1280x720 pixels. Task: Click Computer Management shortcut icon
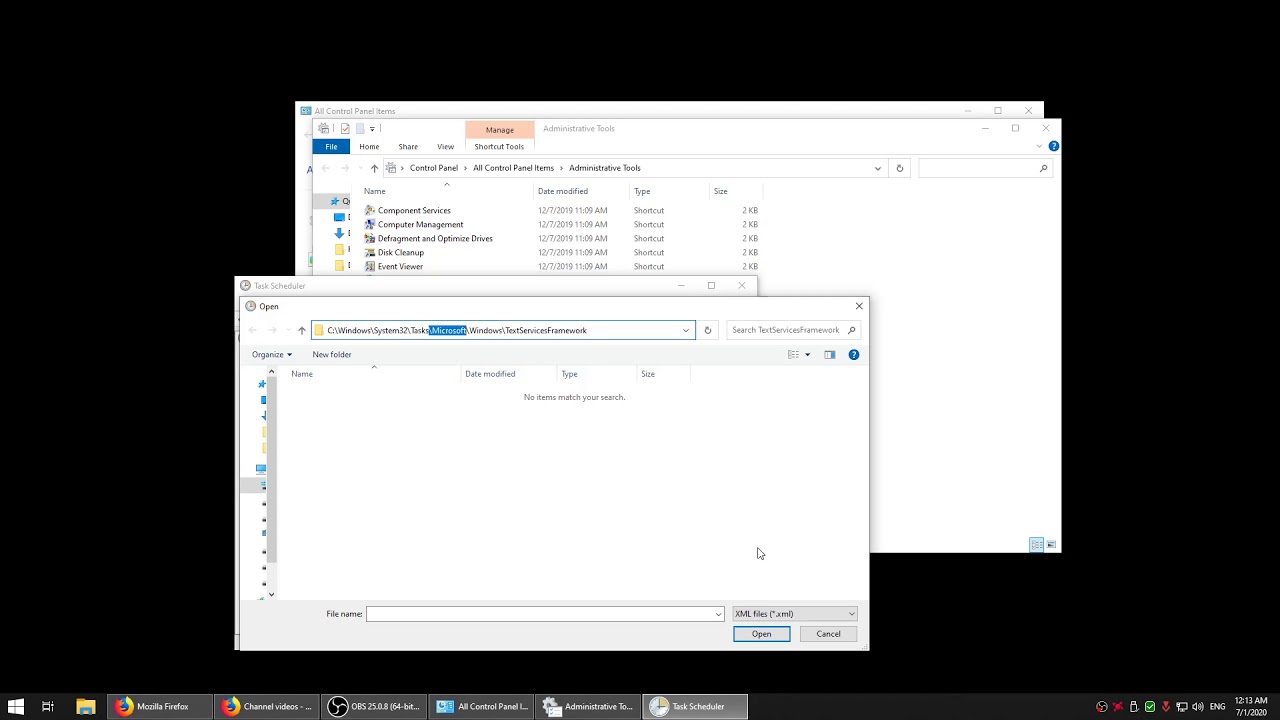[370, 224]
